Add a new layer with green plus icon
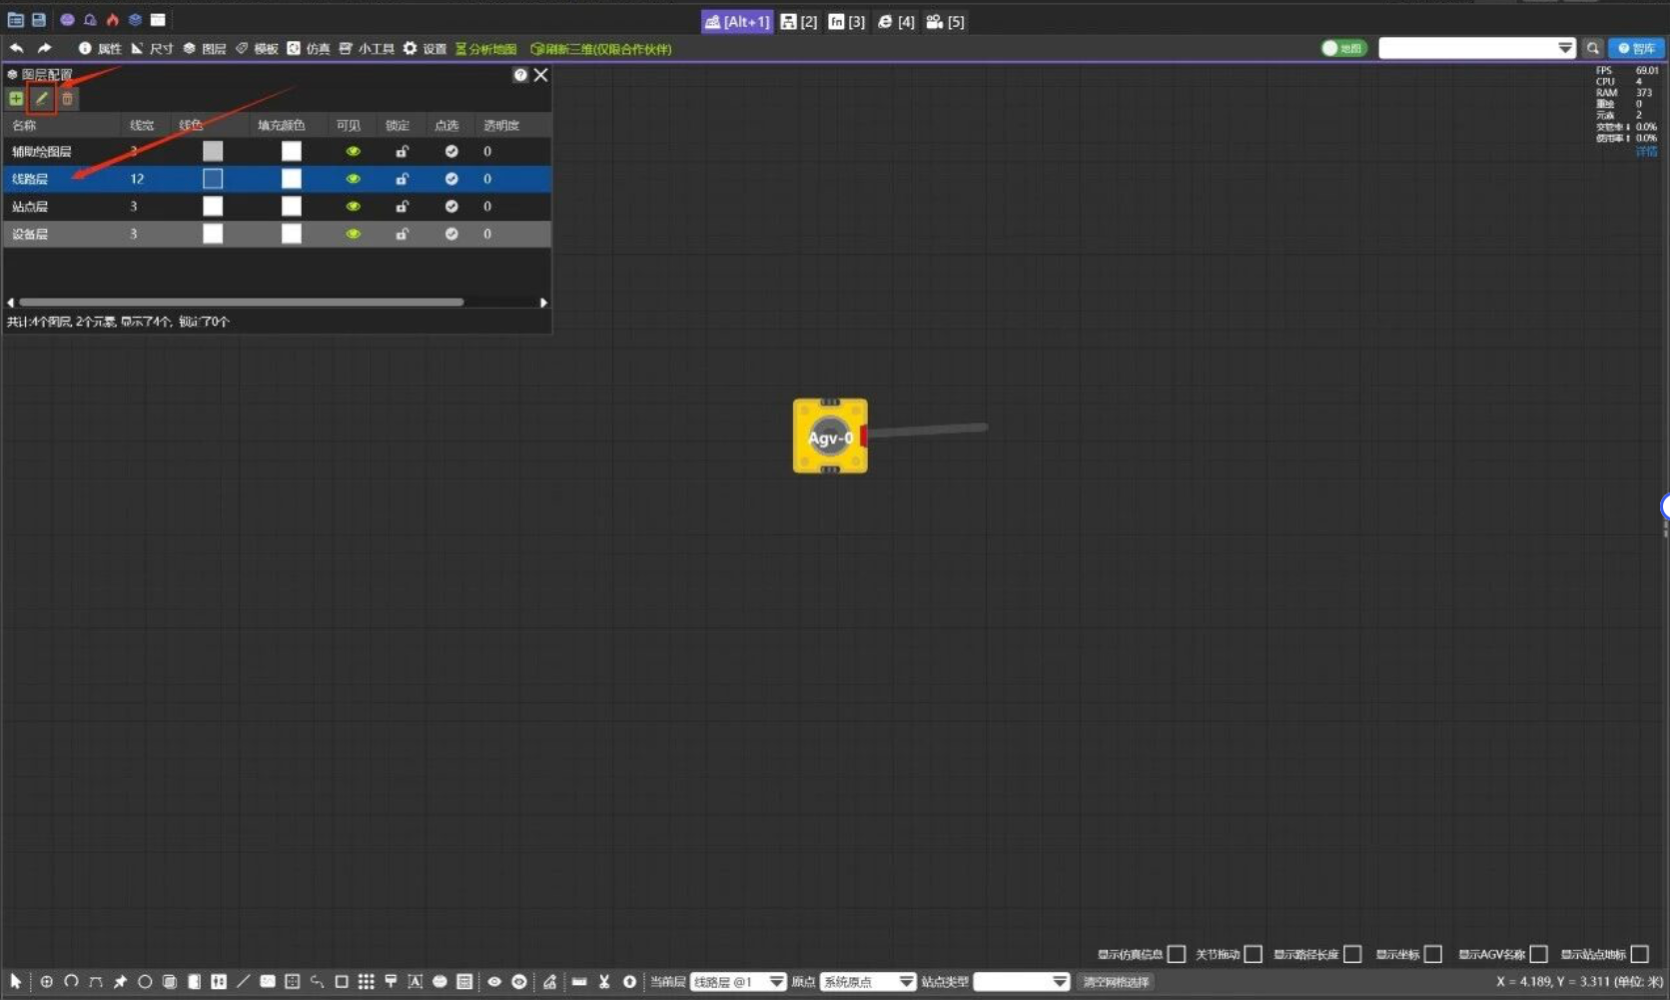Screen dimensions: 1670x1000 16,98
